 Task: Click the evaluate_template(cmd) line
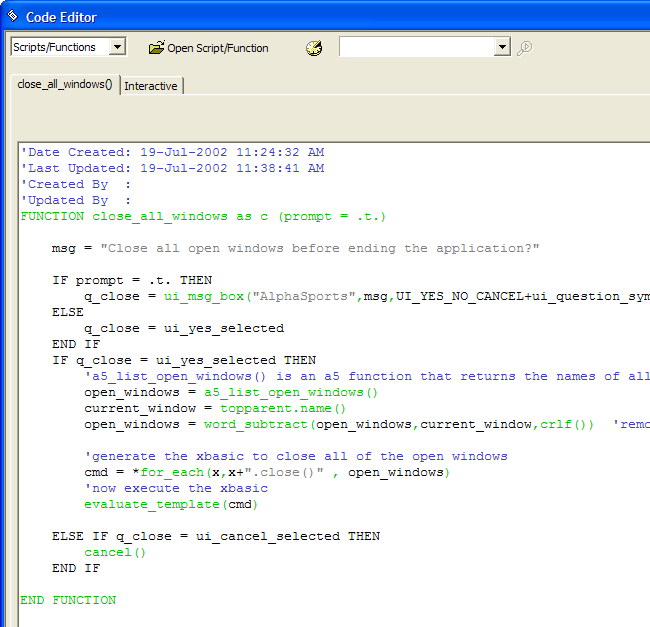click(x=171, y=504)
